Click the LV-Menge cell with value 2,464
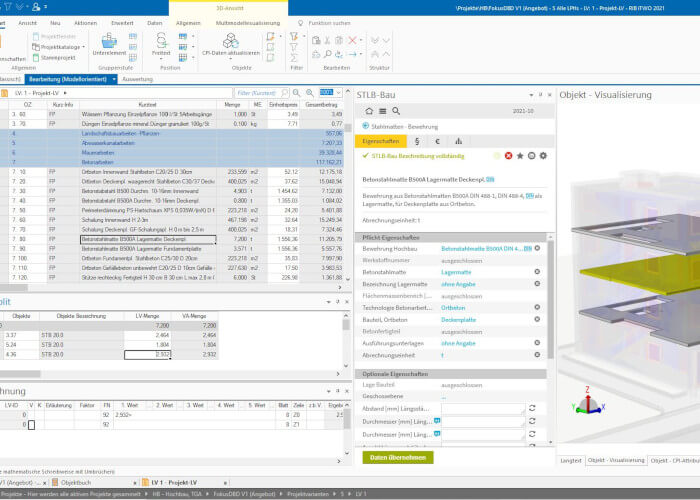This screenshot has height=500, width=700. 147,335
